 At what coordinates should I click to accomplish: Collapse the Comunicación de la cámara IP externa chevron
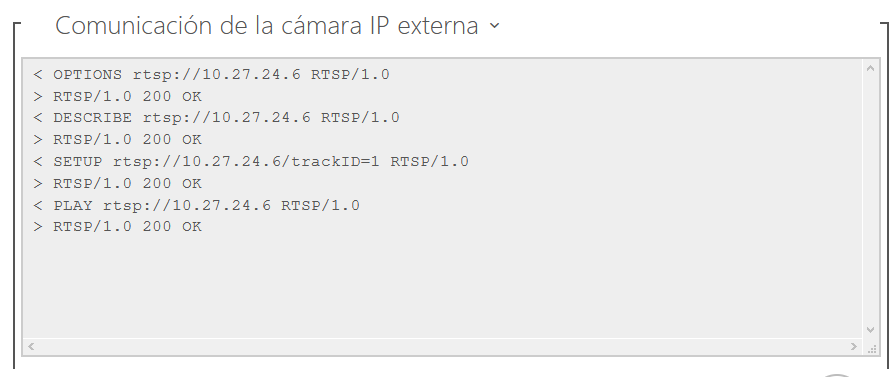[x=494, y=26]
